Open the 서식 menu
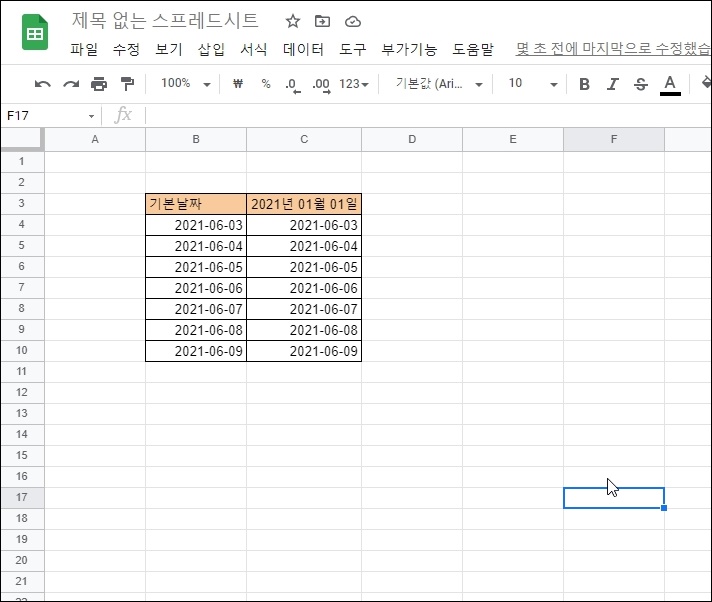The width and height of the screenshot is (712, 602). (x=253, y=49)
